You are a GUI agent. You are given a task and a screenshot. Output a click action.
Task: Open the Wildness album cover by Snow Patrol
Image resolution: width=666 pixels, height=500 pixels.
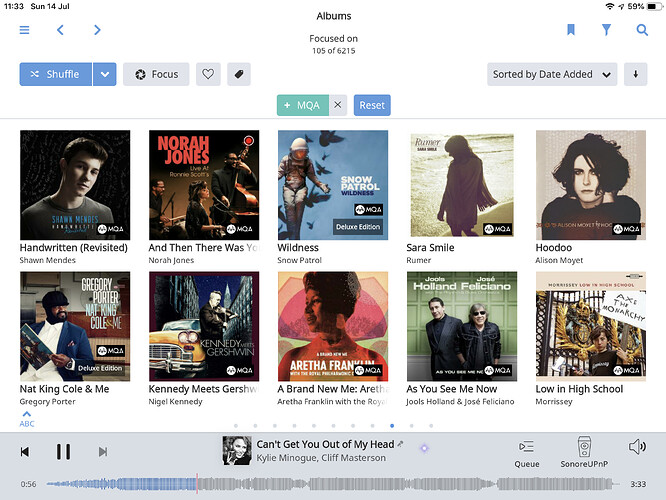[x=332, y=185]
